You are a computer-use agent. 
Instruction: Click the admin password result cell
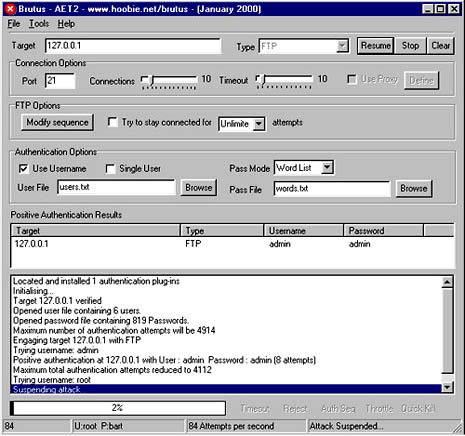click(360, 244)
